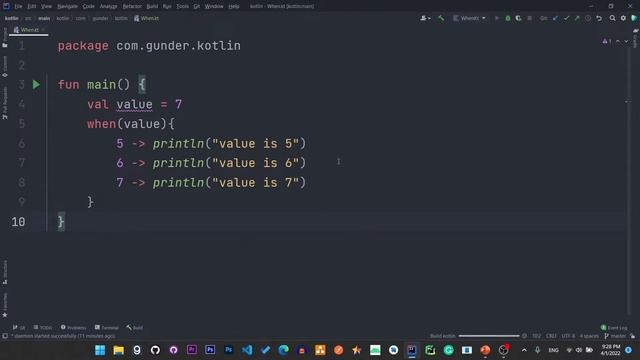The width and height of the screenshot is (640, 360).
Task: Click the Build progress bar in status bar
Action: [x=489, y=336]
